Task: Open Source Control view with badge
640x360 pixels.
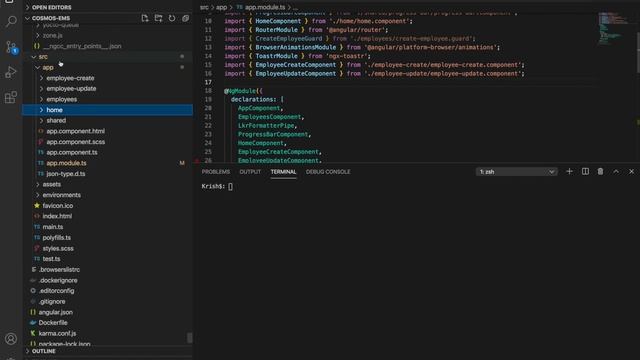Action: pos(11,47)
